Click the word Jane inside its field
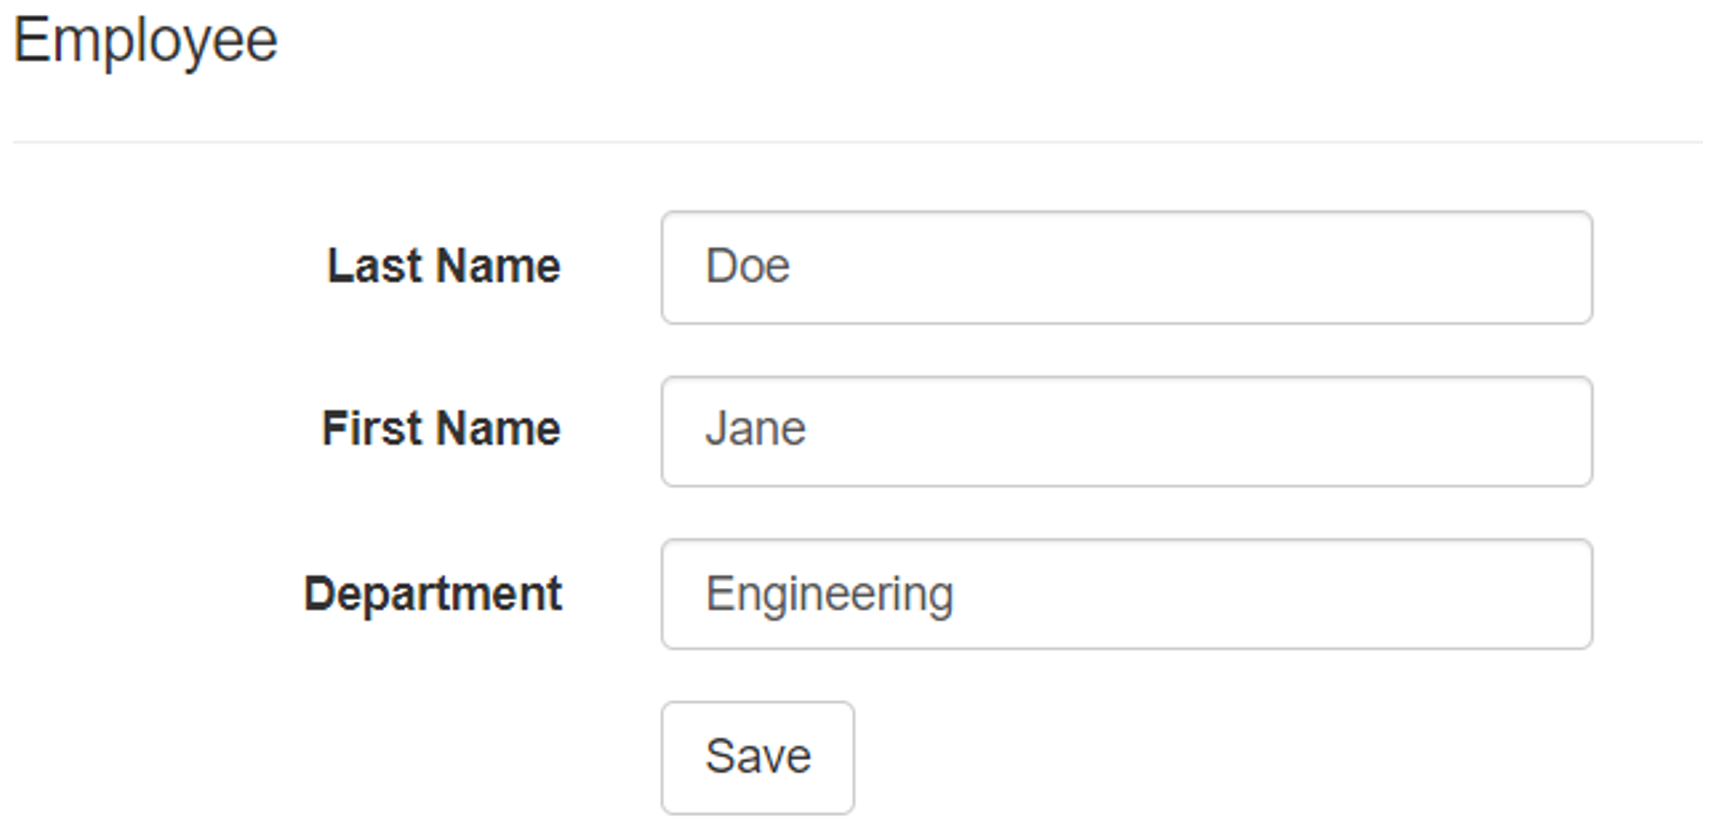Viewport: 1732px width, 837px height. (755, 430)
